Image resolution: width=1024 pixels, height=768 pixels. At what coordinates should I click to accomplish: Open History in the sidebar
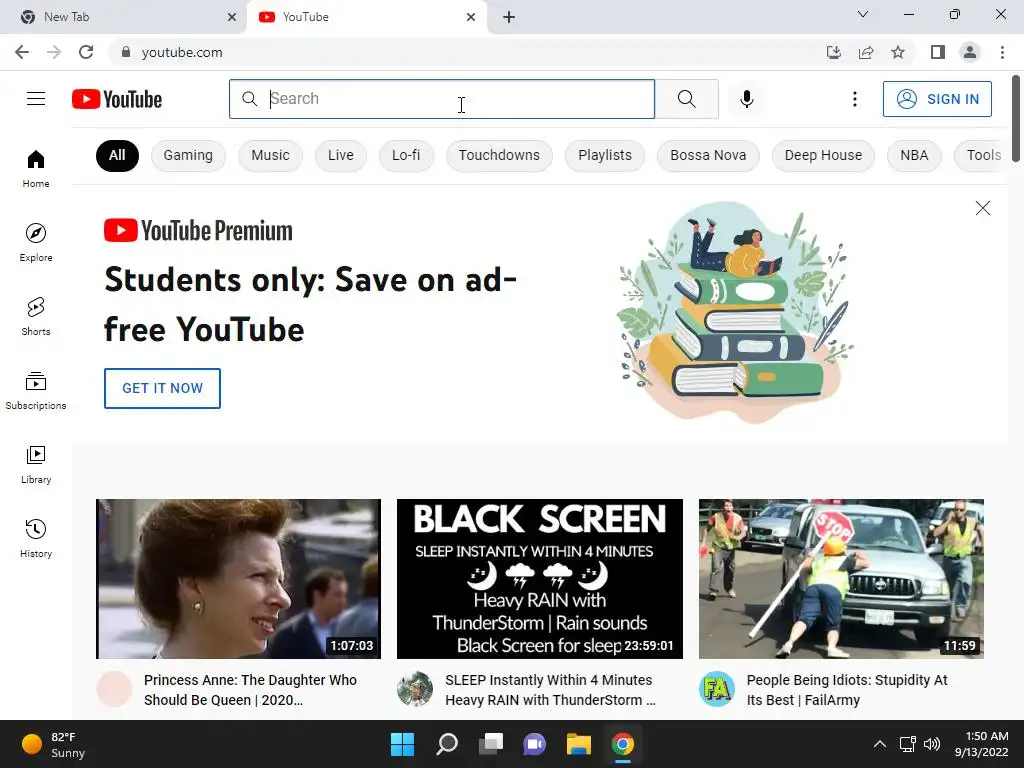click(36, 538)
